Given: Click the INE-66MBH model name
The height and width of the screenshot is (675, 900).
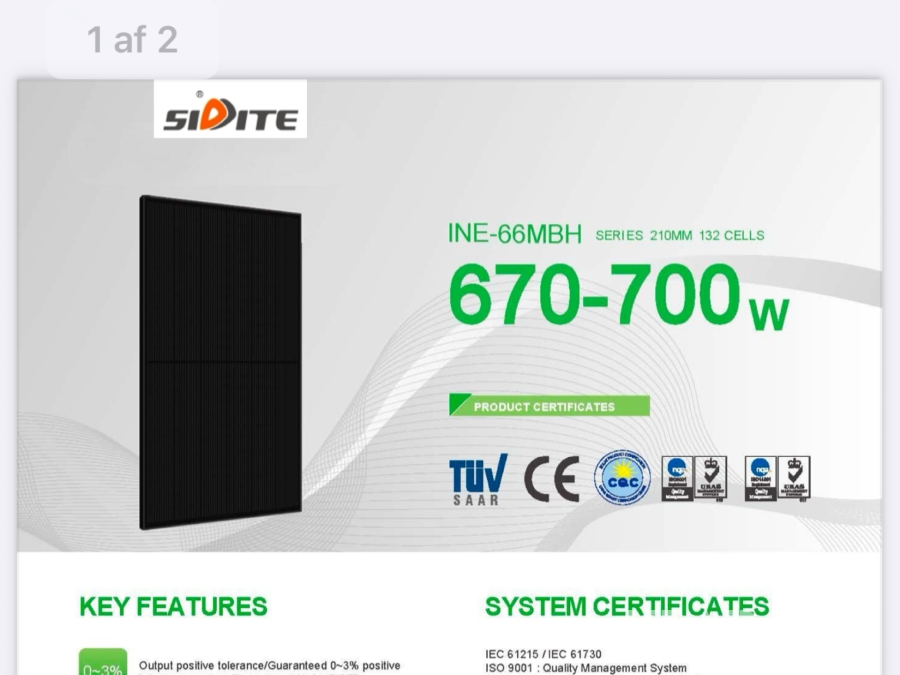Looking at the screenshot, I should 515,234.
